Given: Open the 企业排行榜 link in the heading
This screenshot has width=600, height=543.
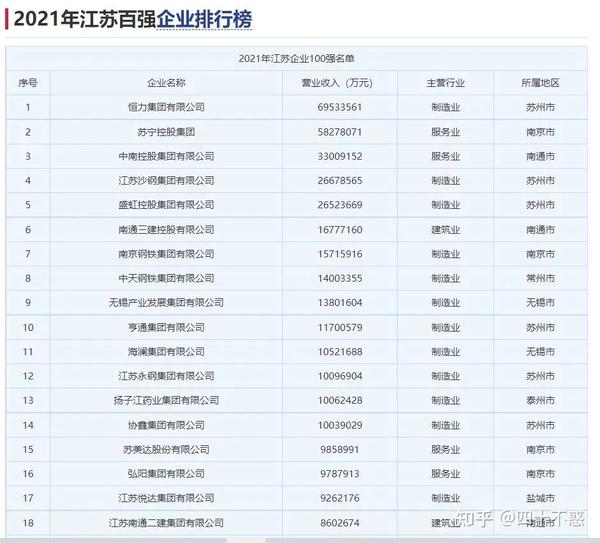Looking at the screenshot, I should pos(204,19).
